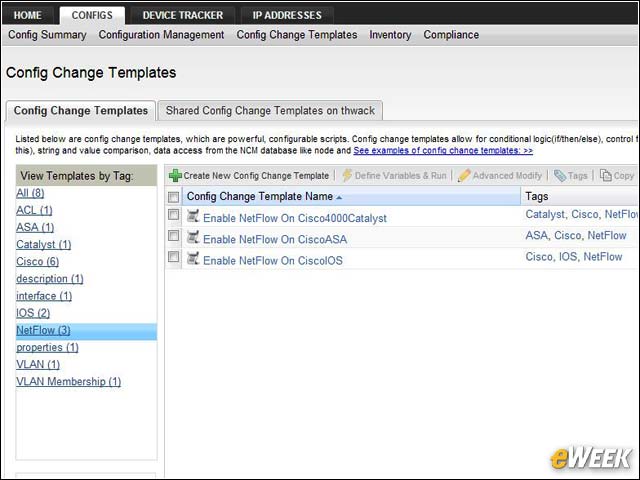Filter templates by All (8) tag
This screenshot has height=480, width=640.
pyautogui.click(x=30, y=193)
